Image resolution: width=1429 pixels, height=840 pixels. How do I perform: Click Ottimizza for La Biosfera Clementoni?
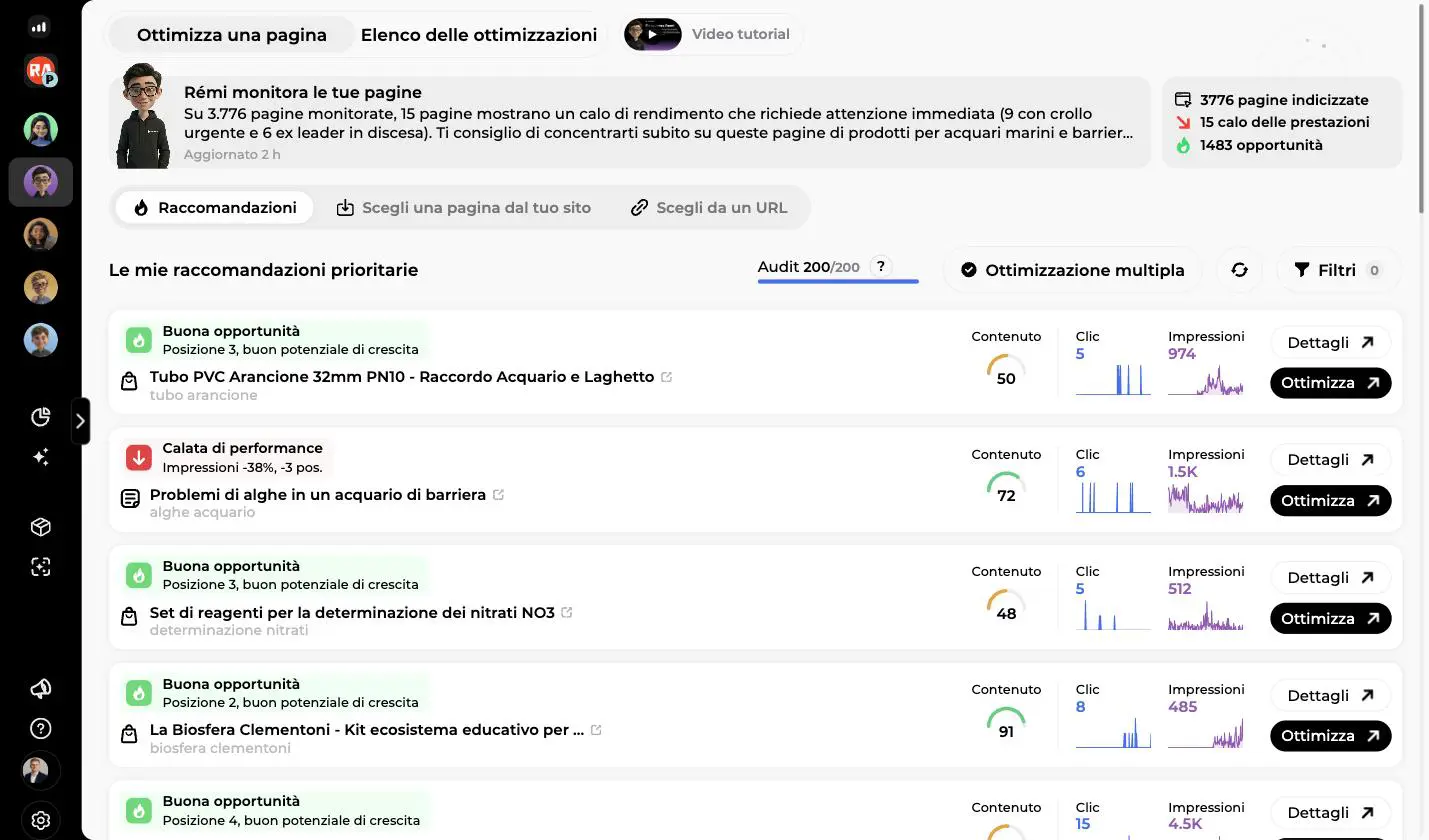click(x=1330, y=736)
